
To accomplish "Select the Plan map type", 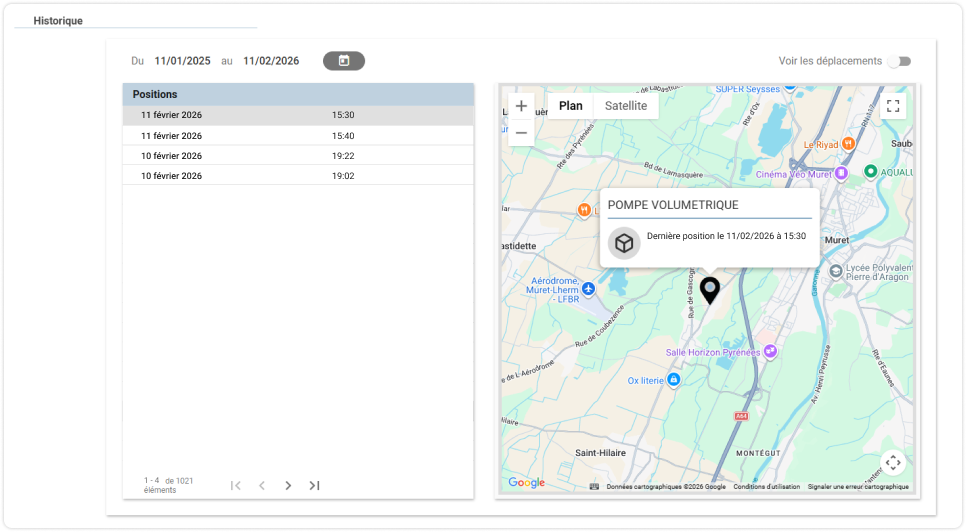I will (570, 106).
